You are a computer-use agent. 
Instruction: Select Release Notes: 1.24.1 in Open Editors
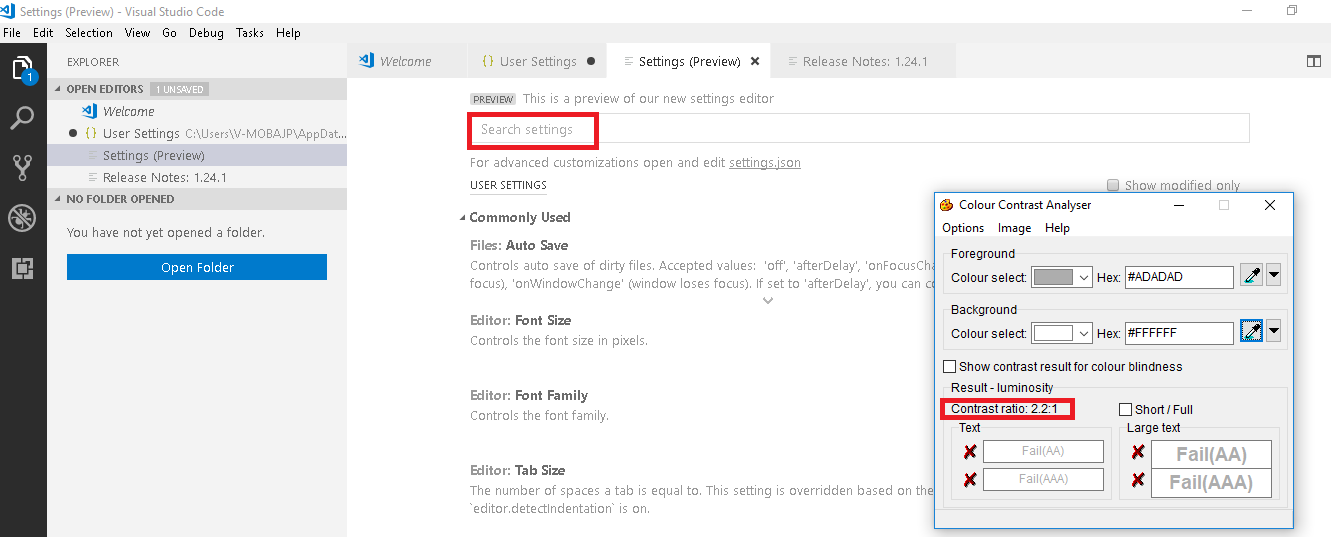[197, 177]
